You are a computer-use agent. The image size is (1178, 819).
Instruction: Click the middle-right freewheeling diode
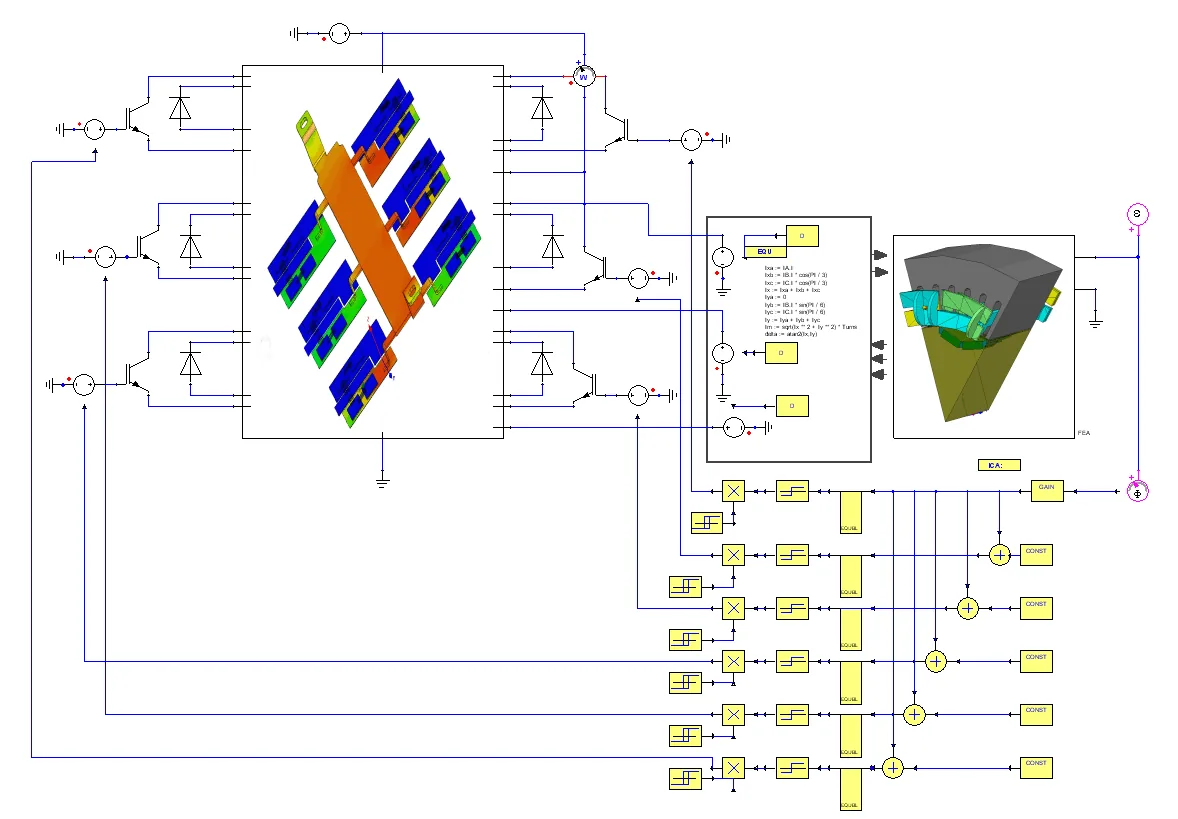(x=553, y=246)
